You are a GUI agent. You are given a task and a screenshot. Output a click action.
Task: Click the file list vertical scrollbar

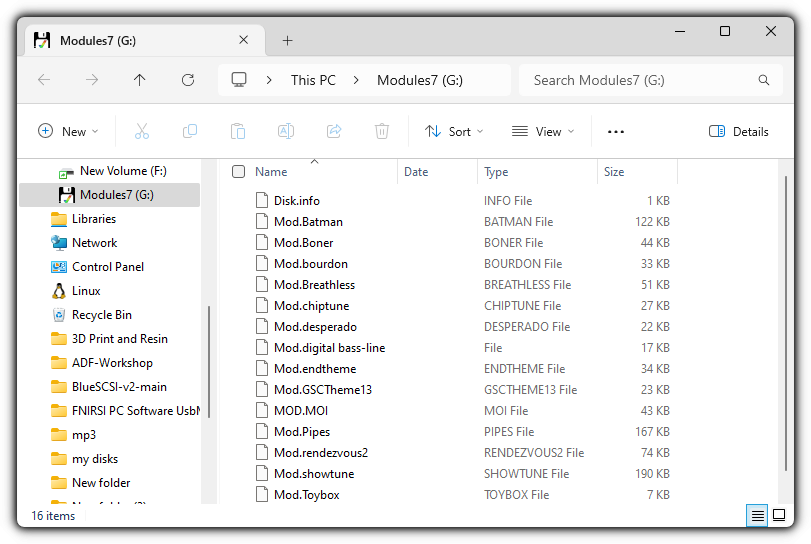[786, 323]
